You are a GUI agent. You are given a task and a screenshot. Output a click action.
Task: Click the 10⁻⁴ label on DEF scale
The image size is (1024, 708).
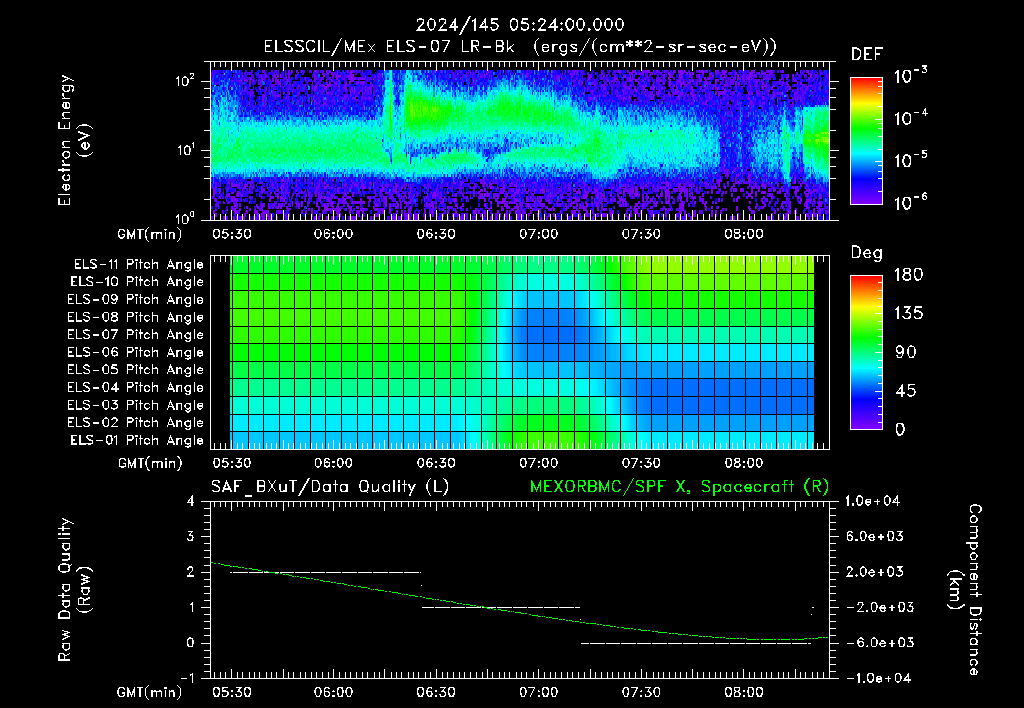(910, 118)
